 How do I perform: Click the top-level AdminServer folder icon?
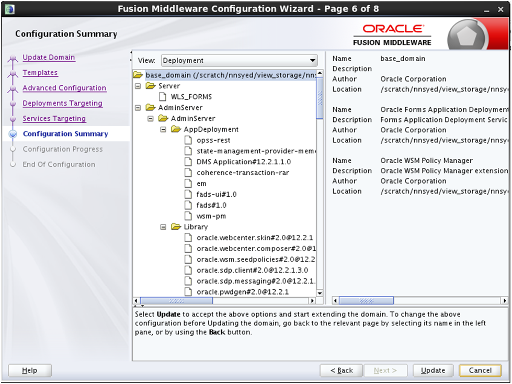(x=151, y=108)
